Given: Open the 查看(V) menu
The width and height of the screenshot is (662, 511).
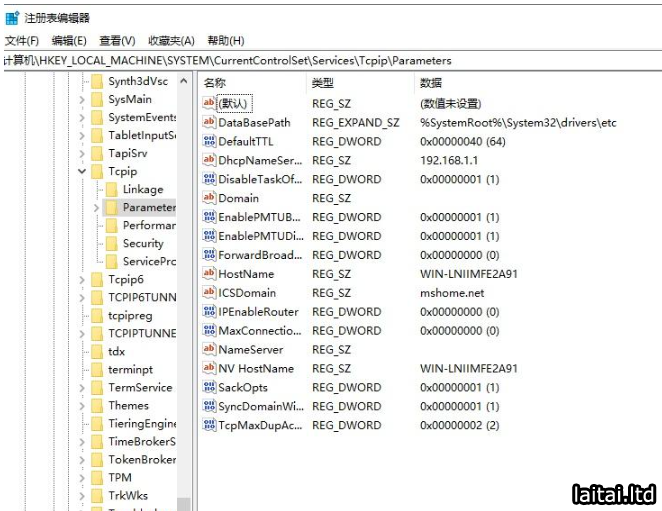Looking at the screenshot, I should tap(117, 40).
